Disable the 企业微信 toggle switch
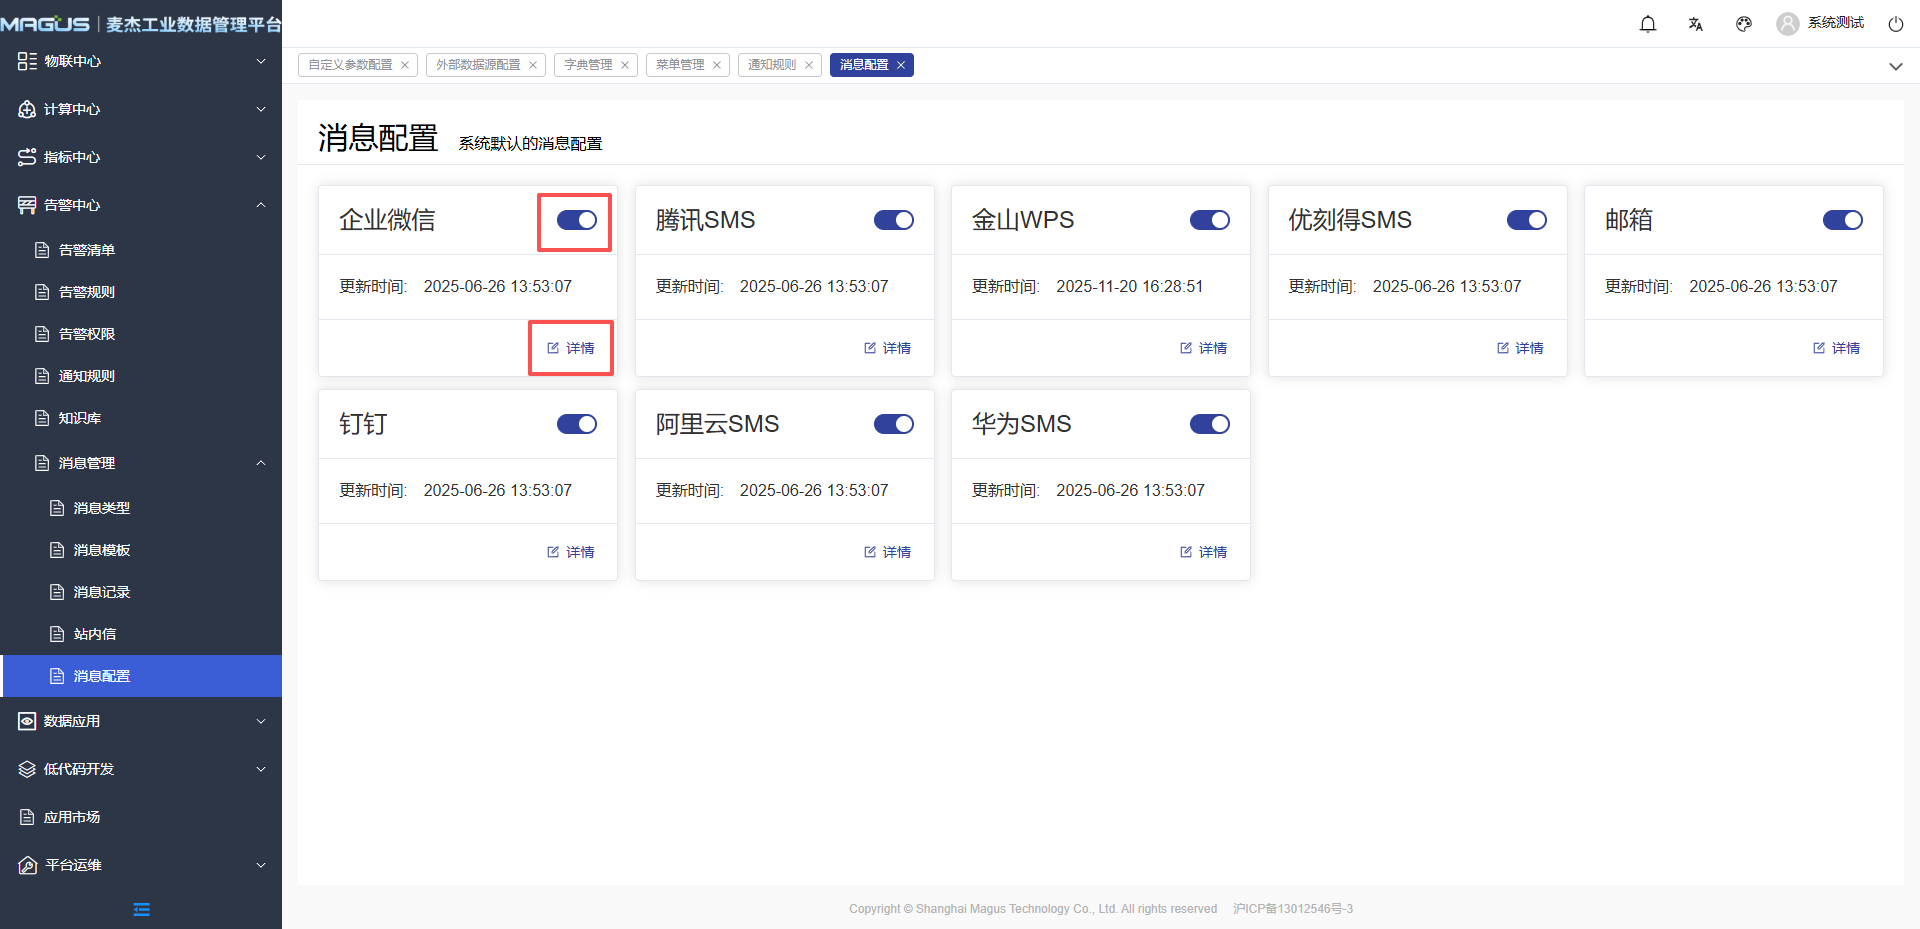 click(576, 220)
